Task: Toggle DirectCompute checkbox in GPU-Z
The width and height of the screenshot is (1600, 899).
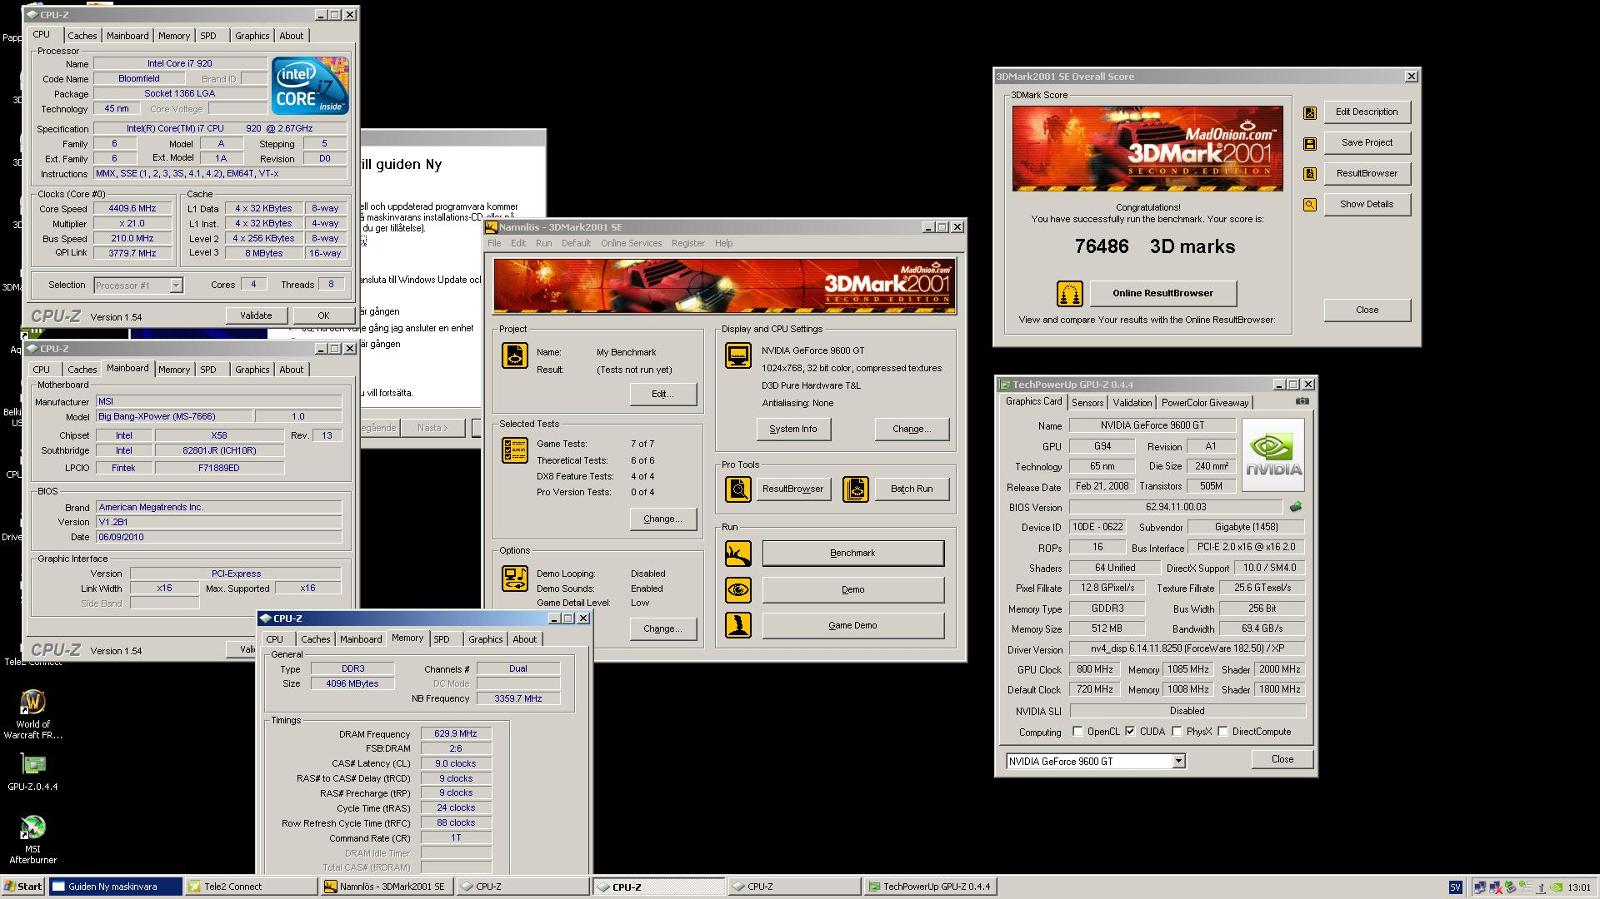Action: (x=1223, y=731)
